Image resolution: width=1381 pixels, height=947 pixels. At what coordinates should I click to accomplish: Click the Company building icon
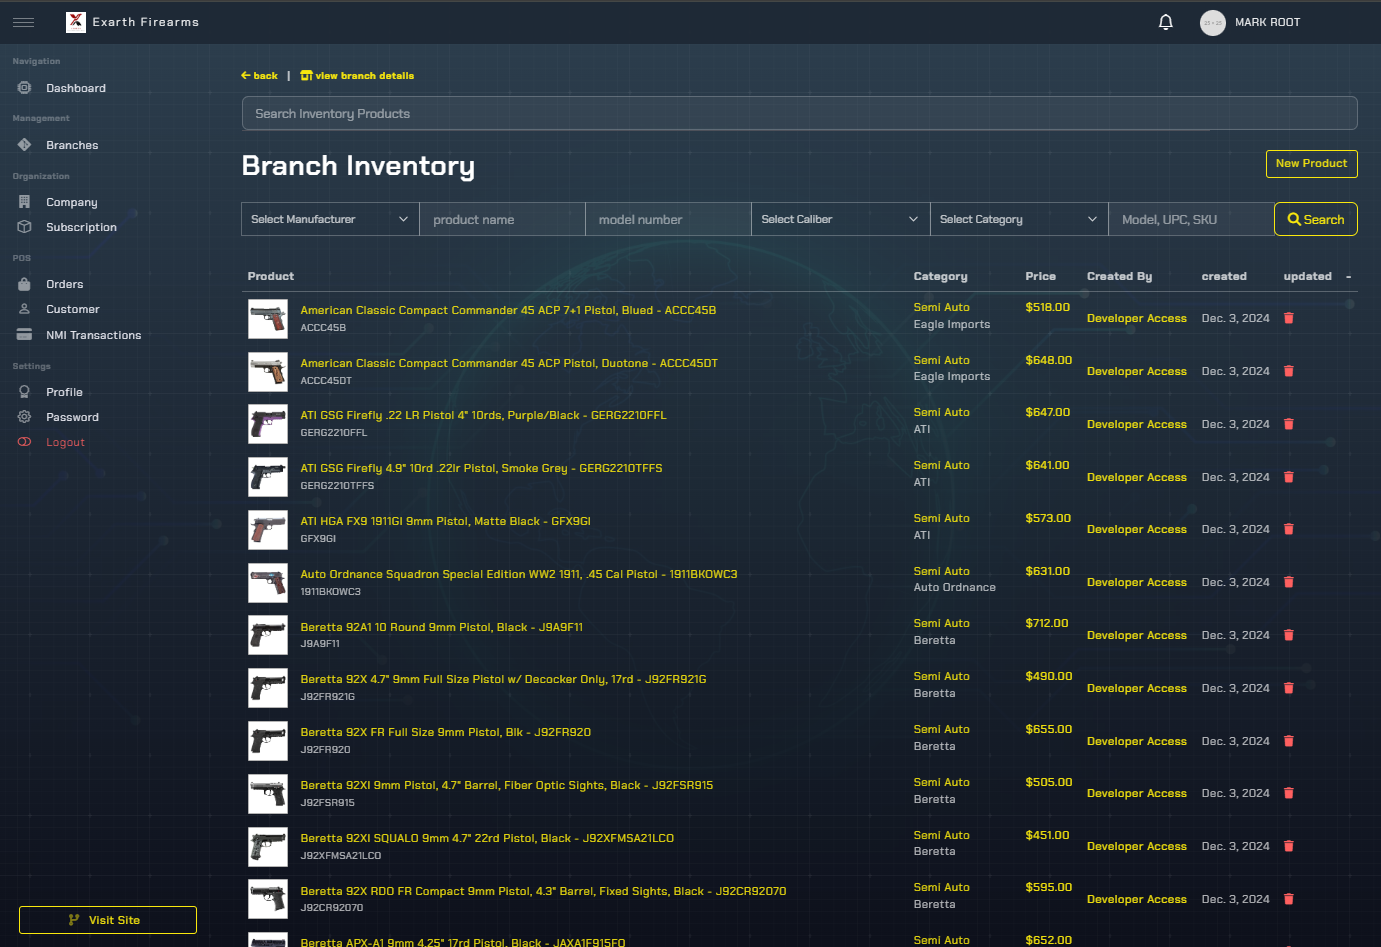coord(24,202)
